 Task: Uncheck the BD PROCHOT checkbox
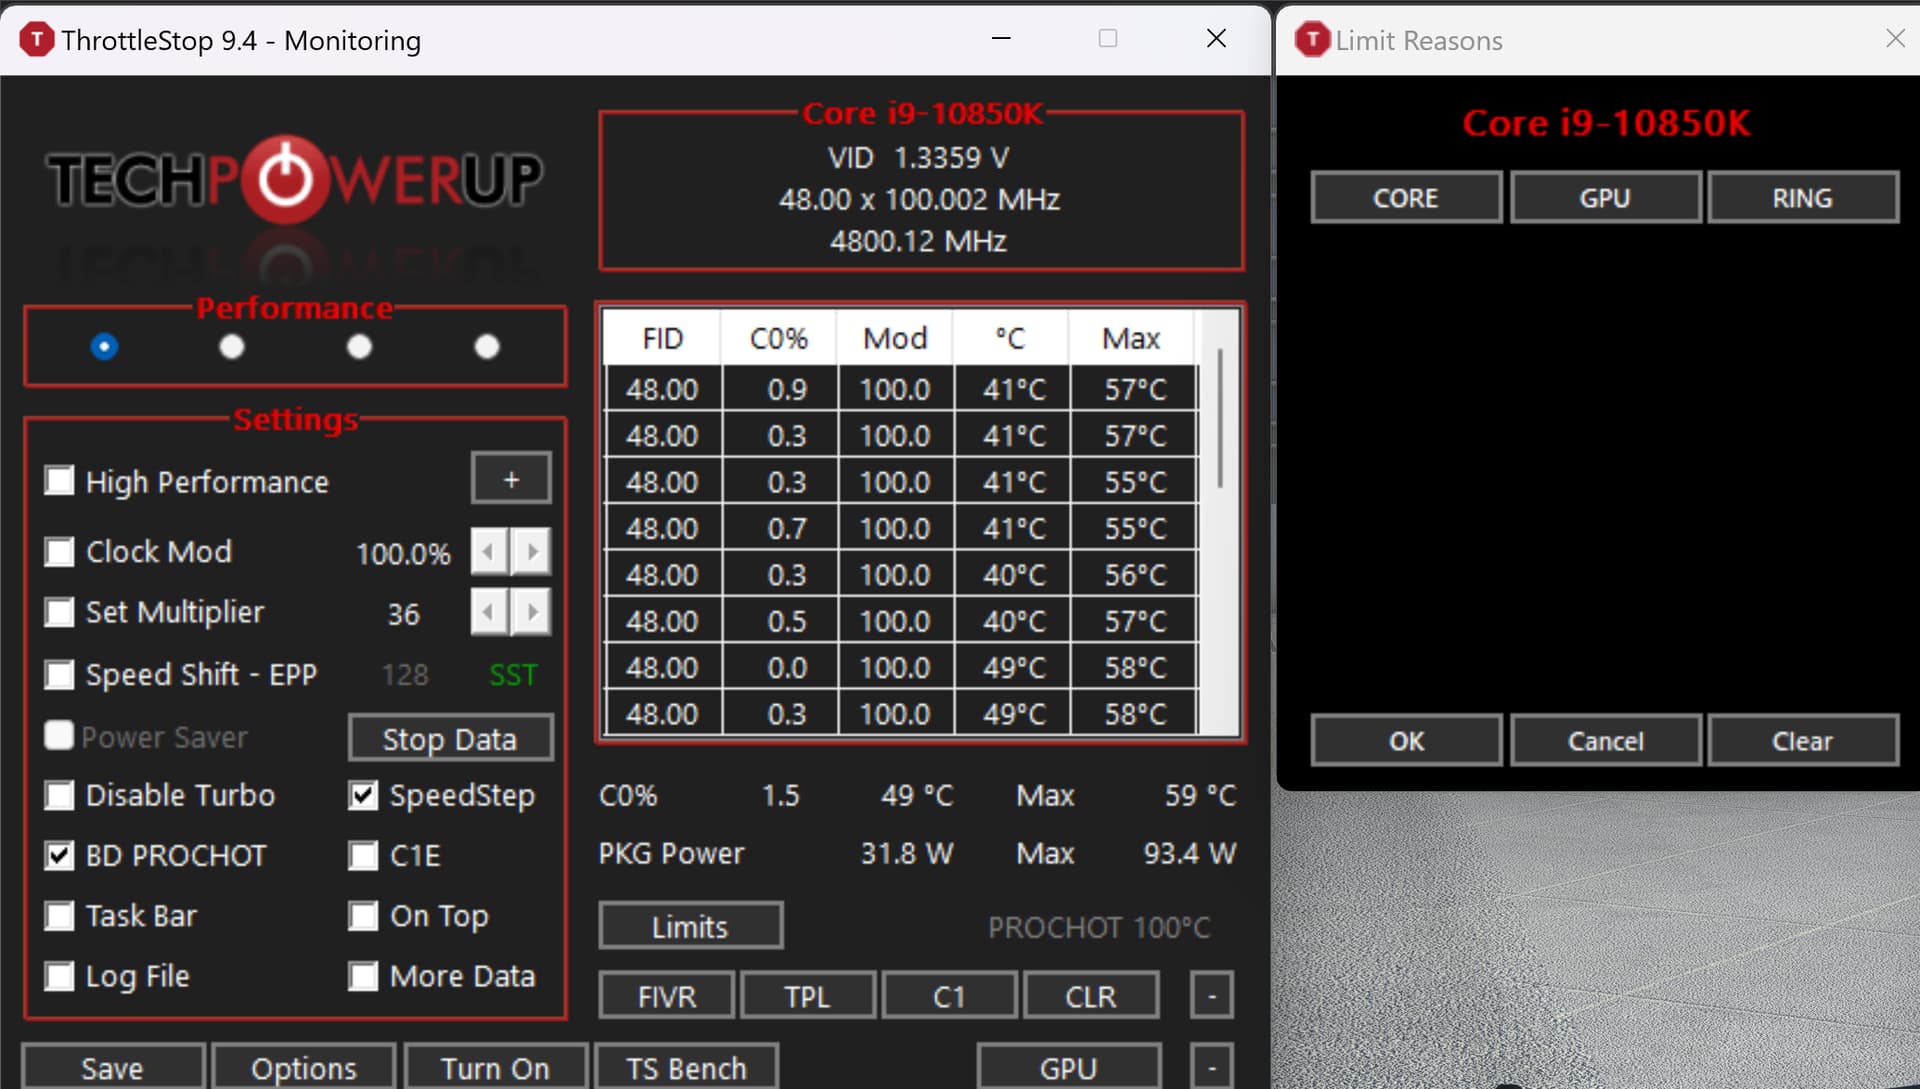coord(60,855)
